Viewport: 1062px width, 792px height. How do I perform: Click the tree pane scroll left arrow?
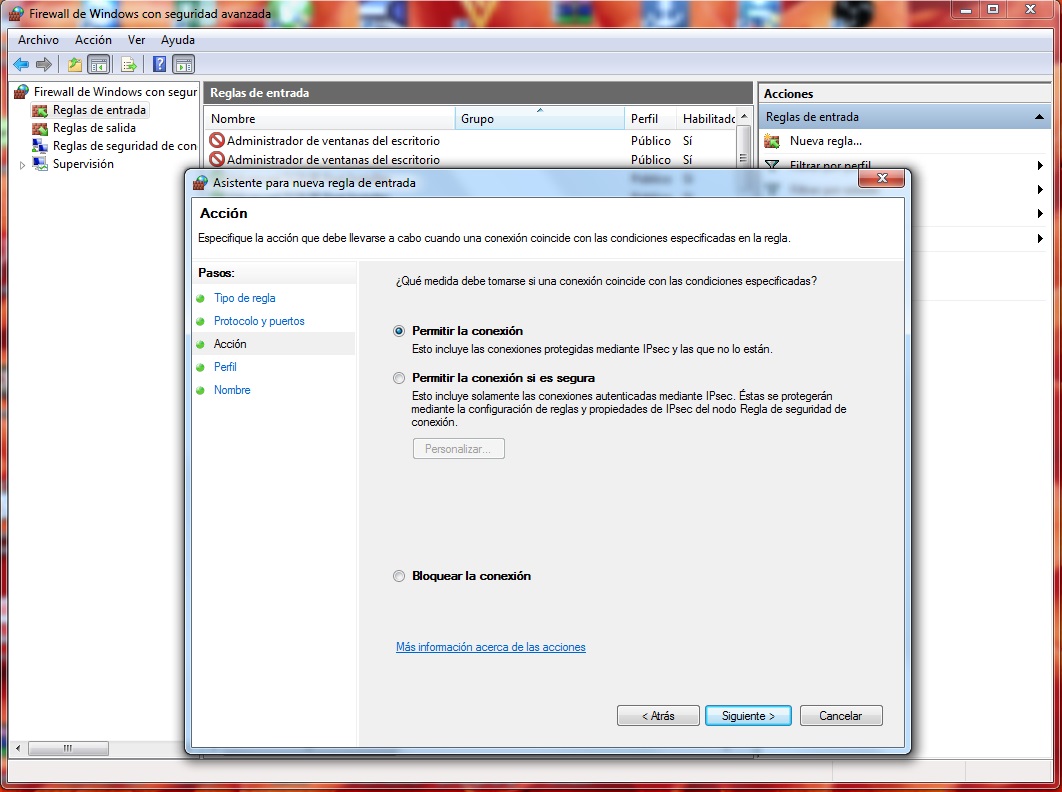(18, 749)
